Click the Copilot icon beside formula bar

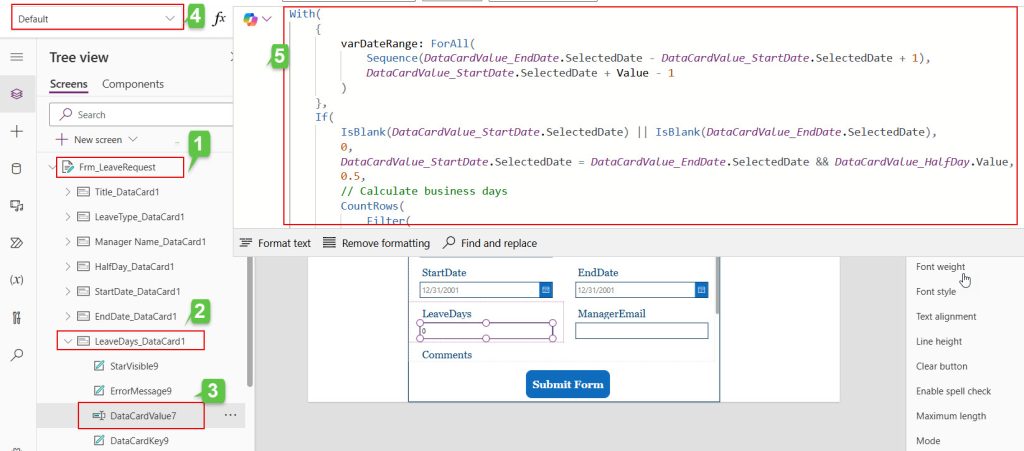click(x=250, y=20)
